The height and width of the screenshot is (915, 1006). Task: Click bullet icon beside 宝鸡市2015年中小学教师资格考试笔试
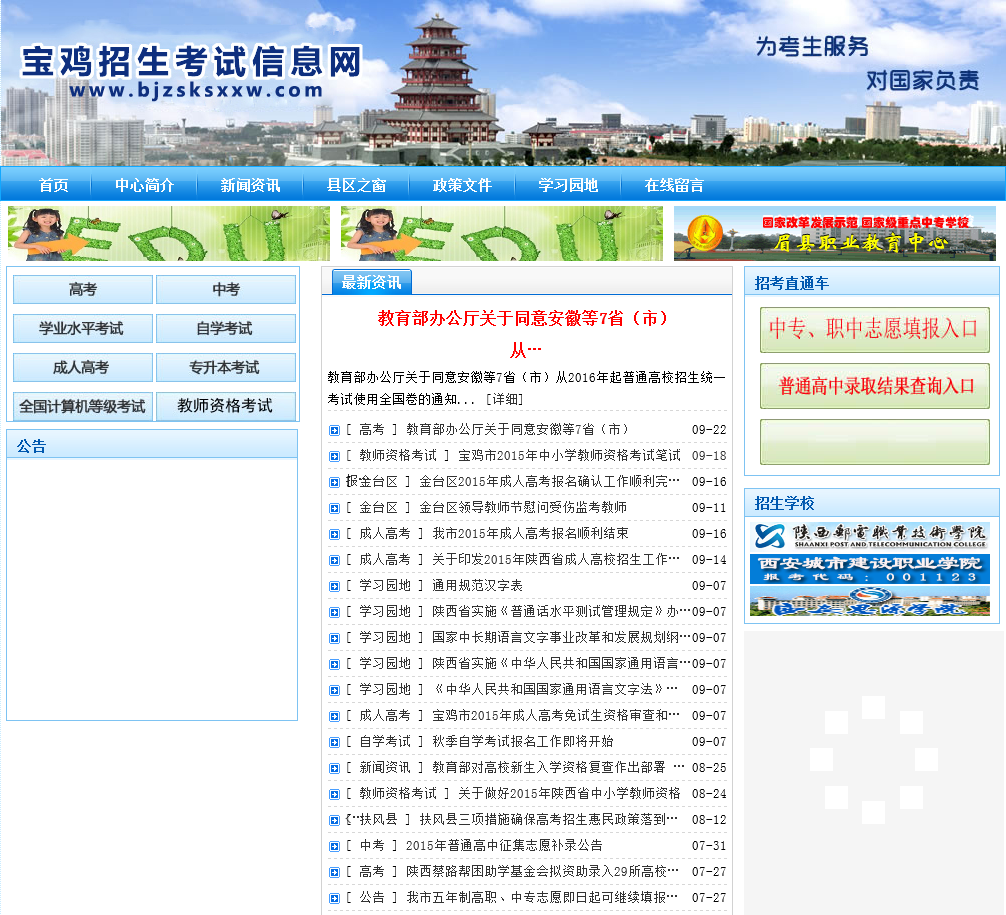(x=334, y=456)
